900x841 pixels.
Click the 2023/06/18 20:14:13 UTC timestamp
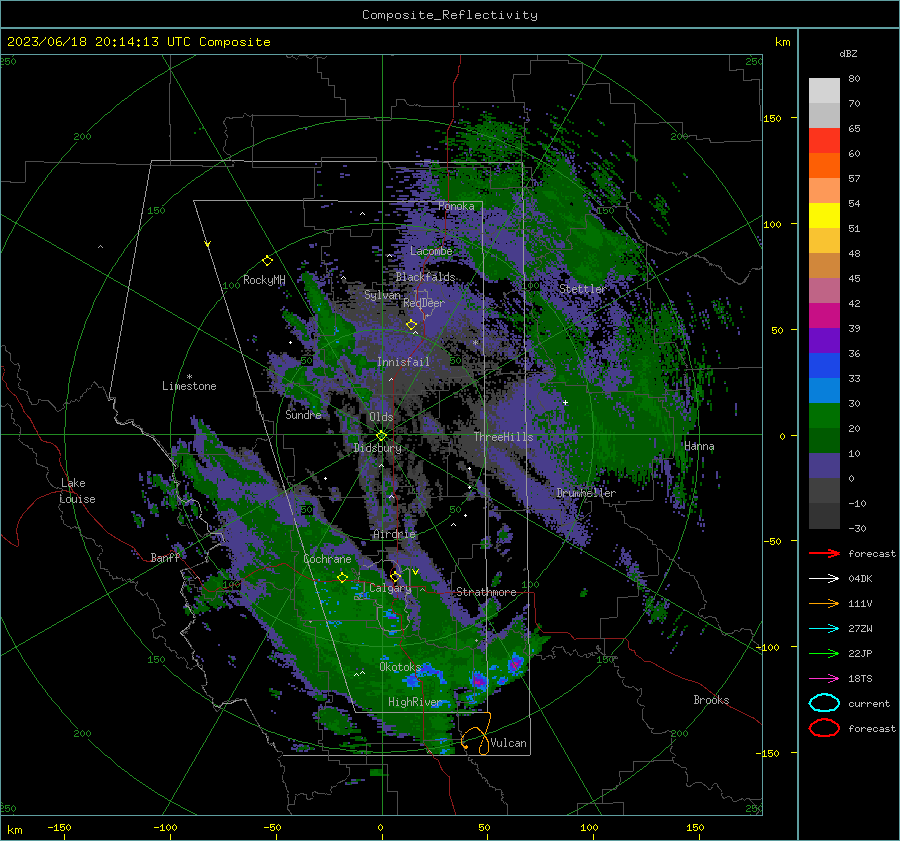(138, 42)
